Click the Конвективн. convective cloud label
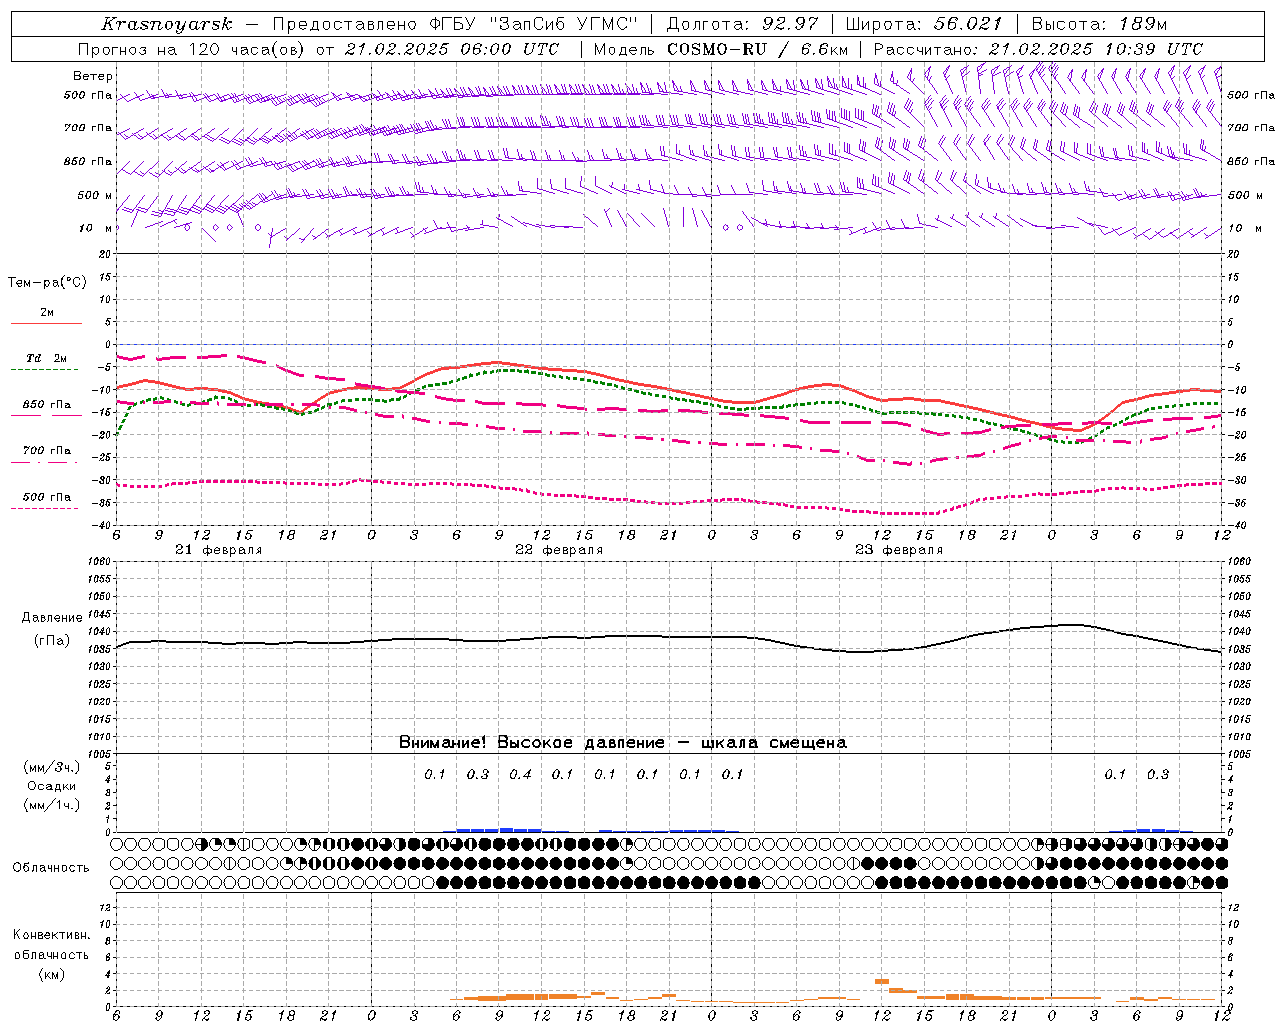This screenshot has height=1024, width=1280. [x=51, y=935]
